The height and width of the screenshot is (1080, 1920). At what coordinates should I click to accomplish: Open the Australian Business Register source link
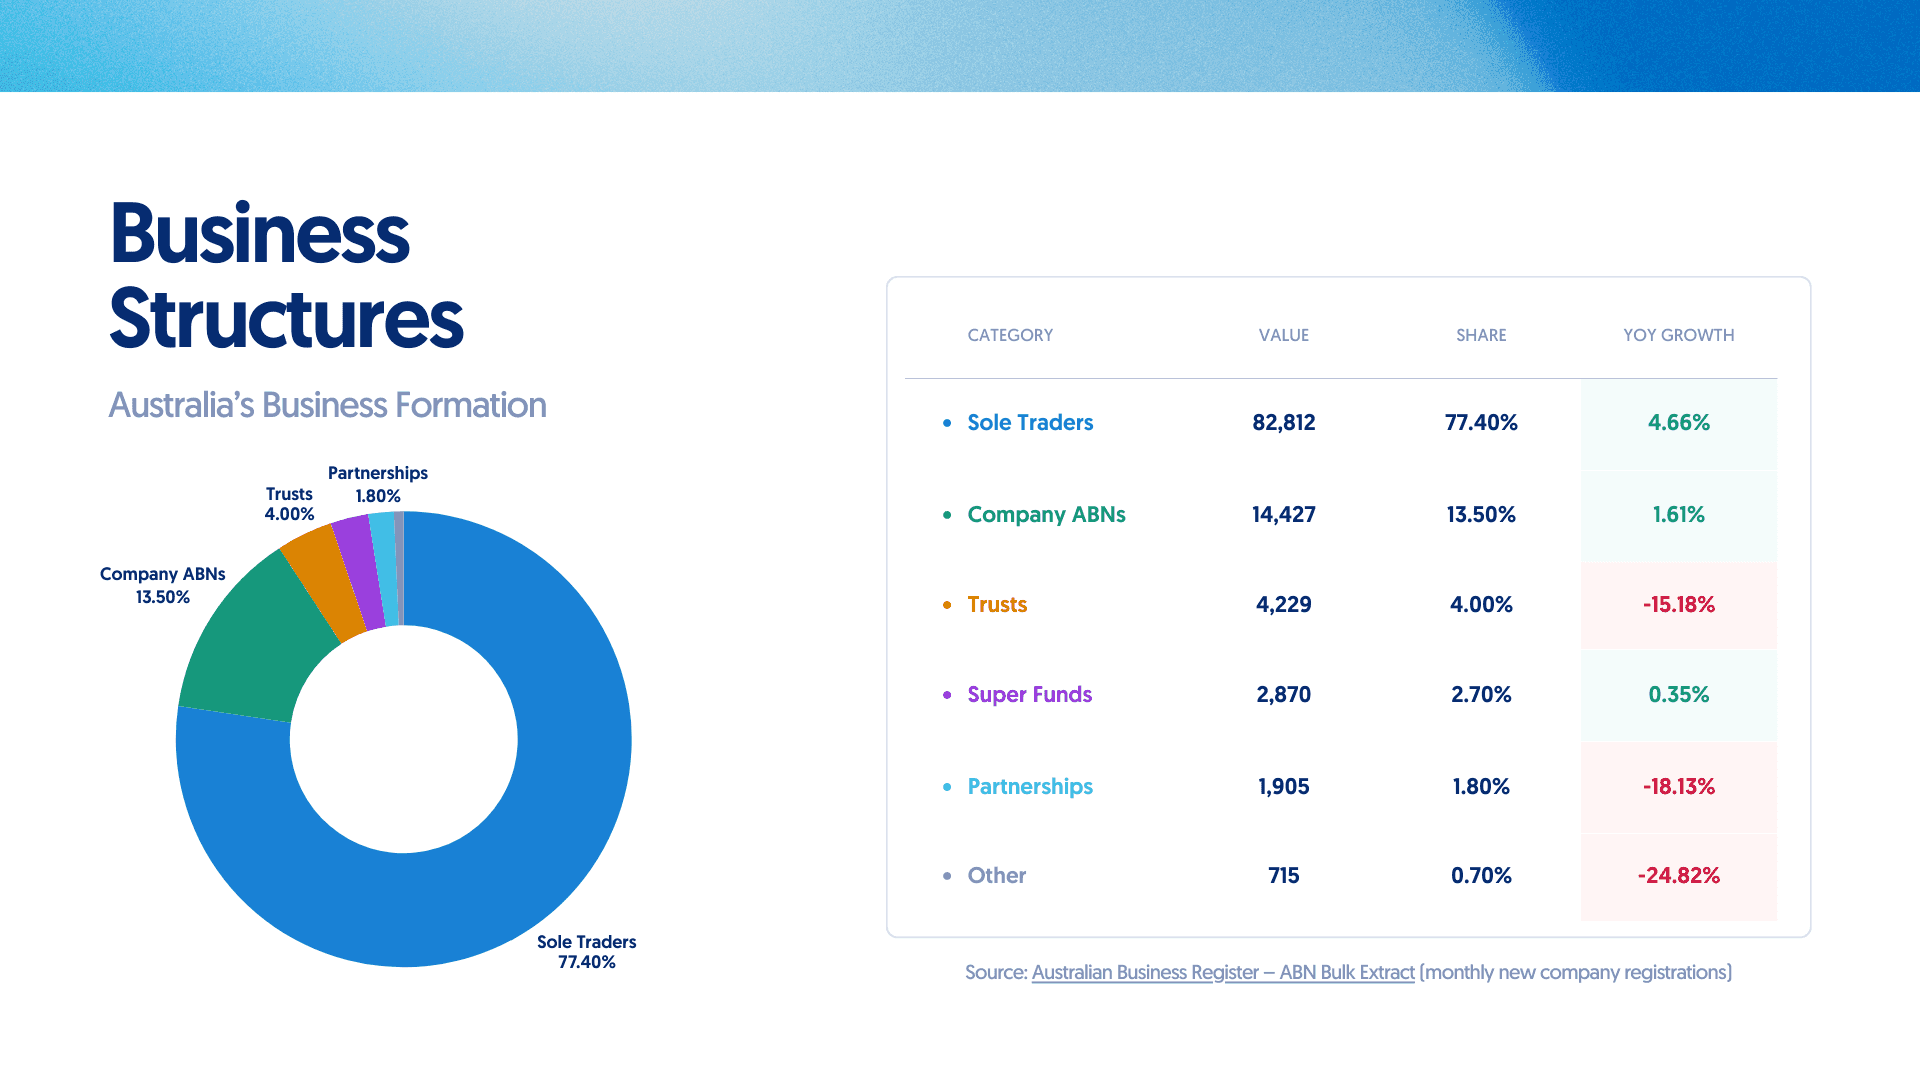[1222, 972]
